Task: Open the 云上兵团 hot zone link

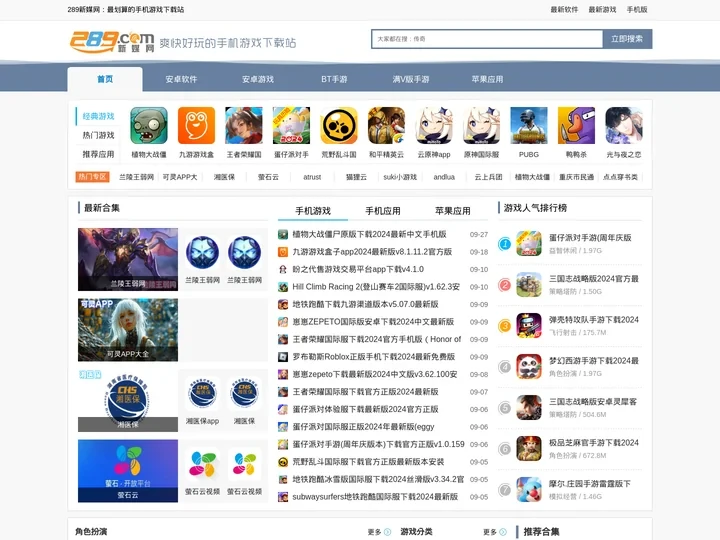Action: tap(488, 177)
